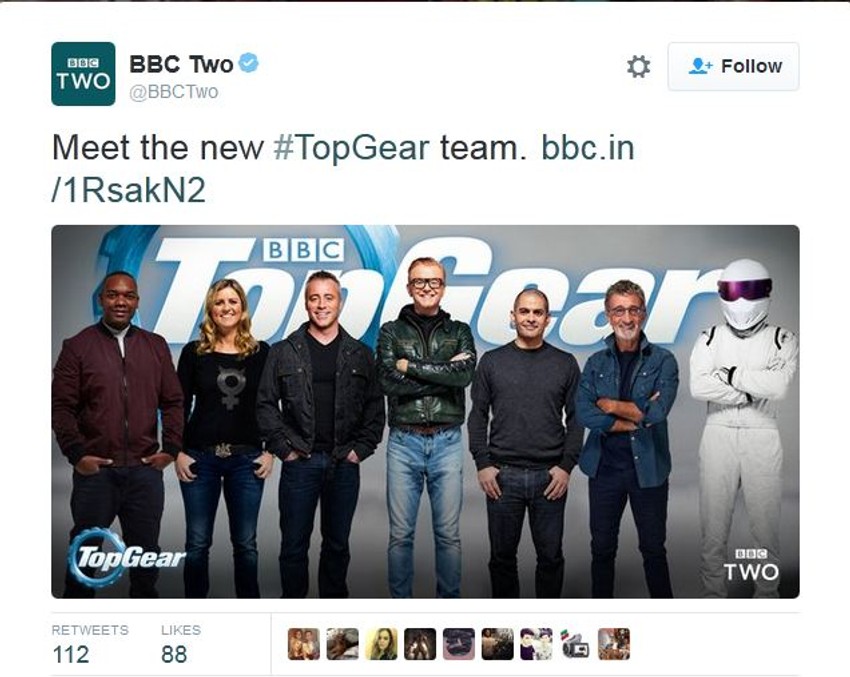Screen dimensions: 850x677
Task: Click the BBC Two profile avatar
Action: pos(83,74)
